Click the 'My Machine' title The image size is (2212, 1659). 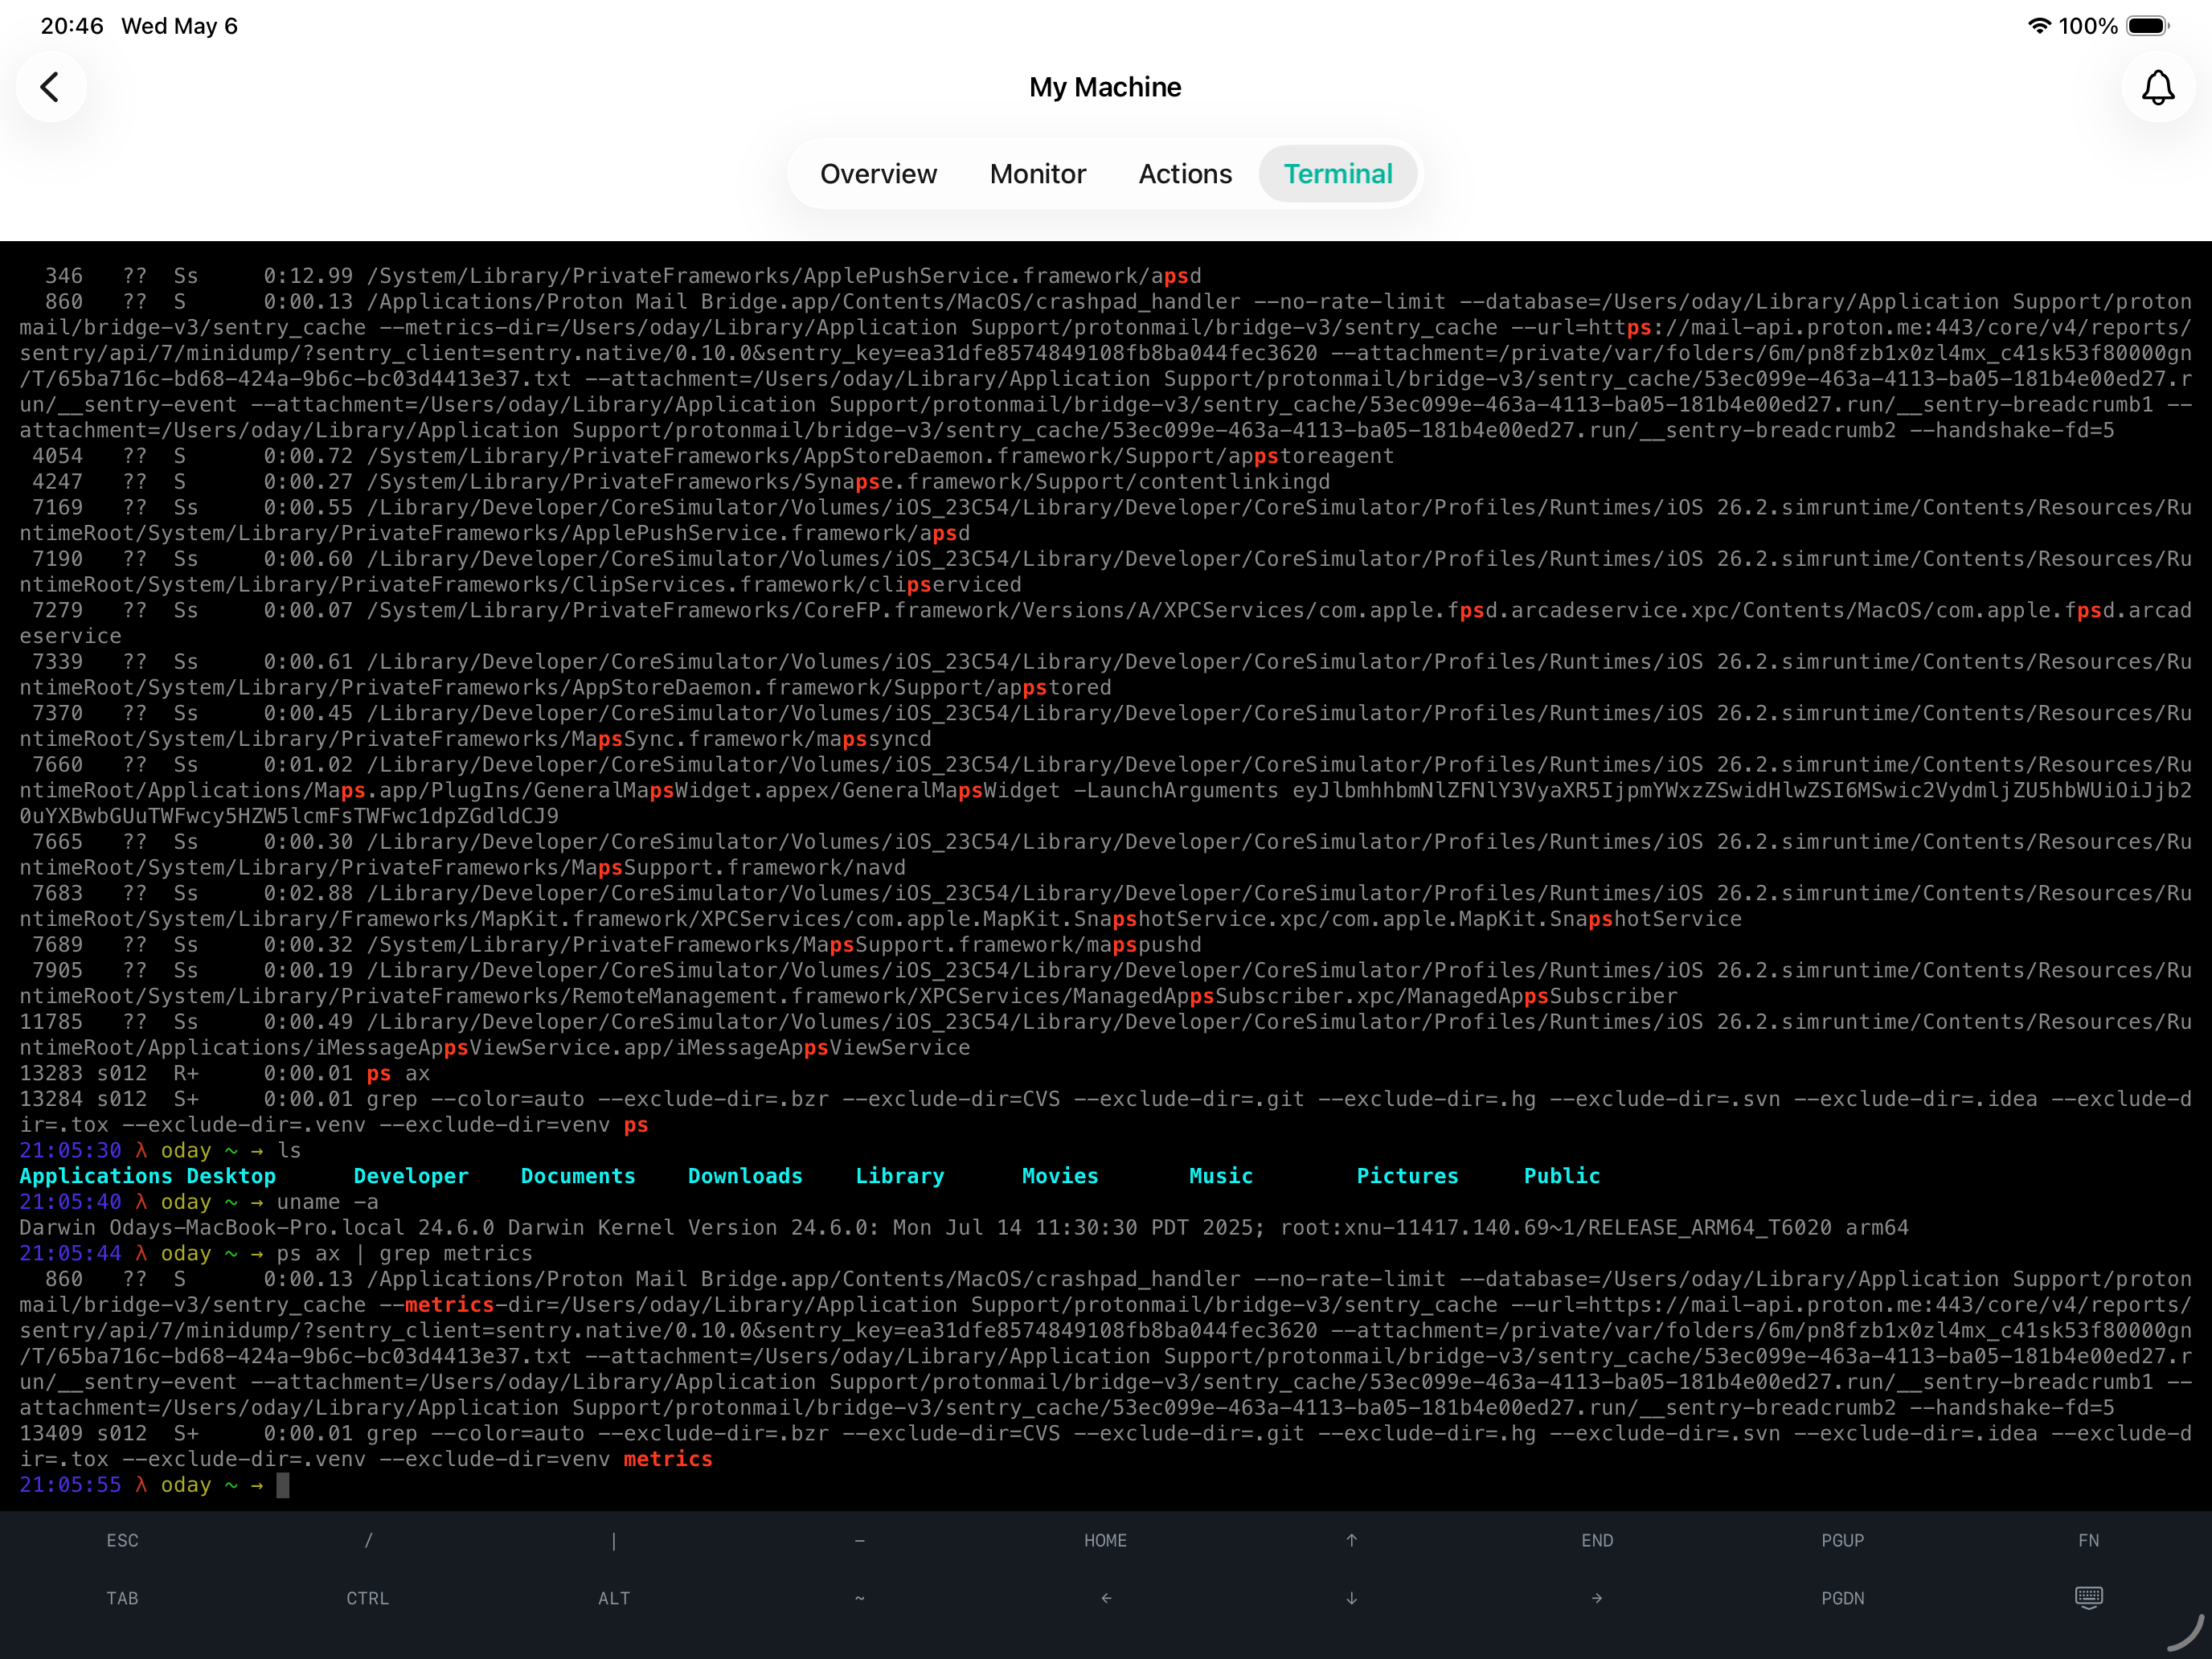click(x=1105, y=87)
